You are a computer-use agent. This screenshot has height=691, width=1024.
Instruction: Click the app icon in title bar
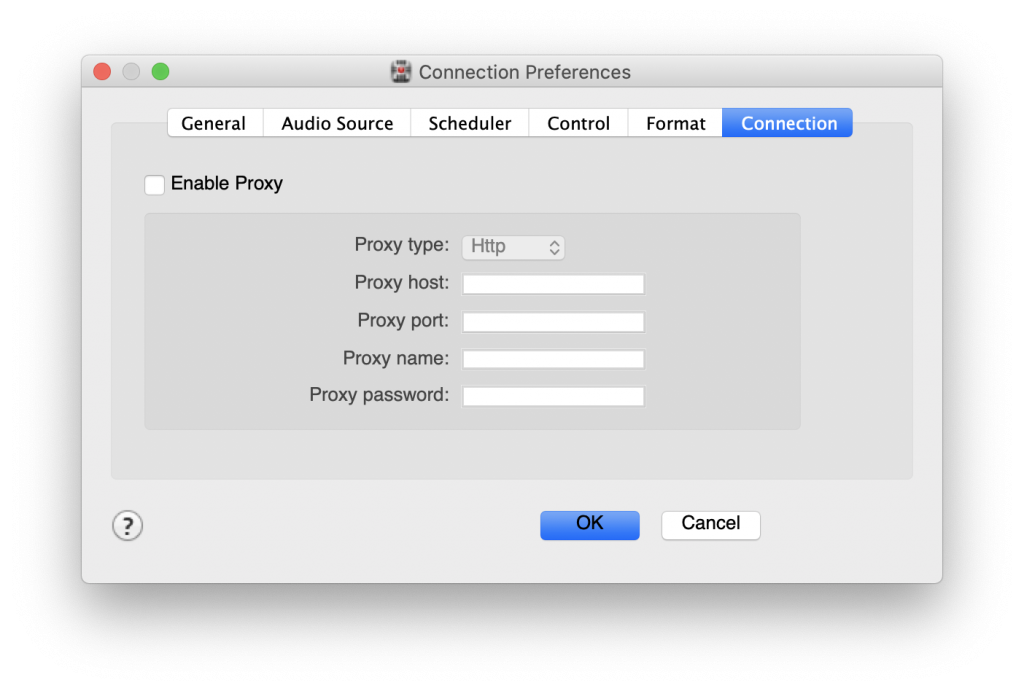pyautogui.click(x=401, y=71)
